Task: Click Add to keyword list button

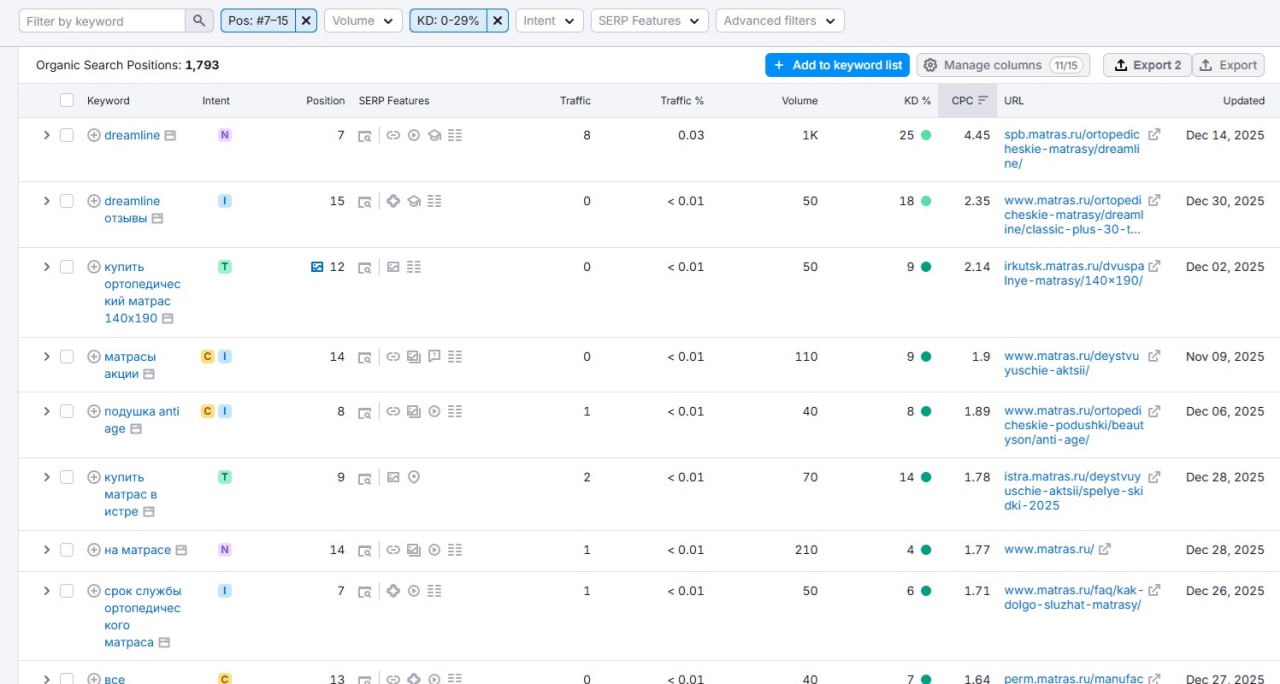Action: tap(837, 65)
